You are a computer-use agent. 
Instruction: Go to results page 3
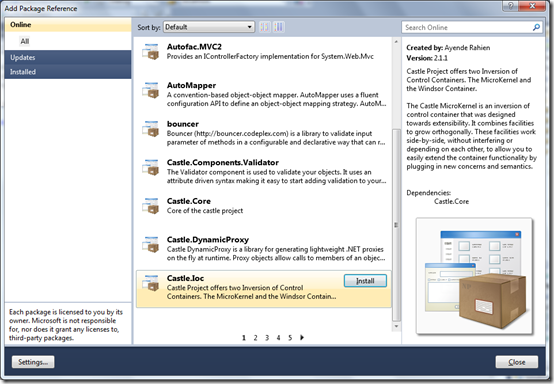(267, 338)
